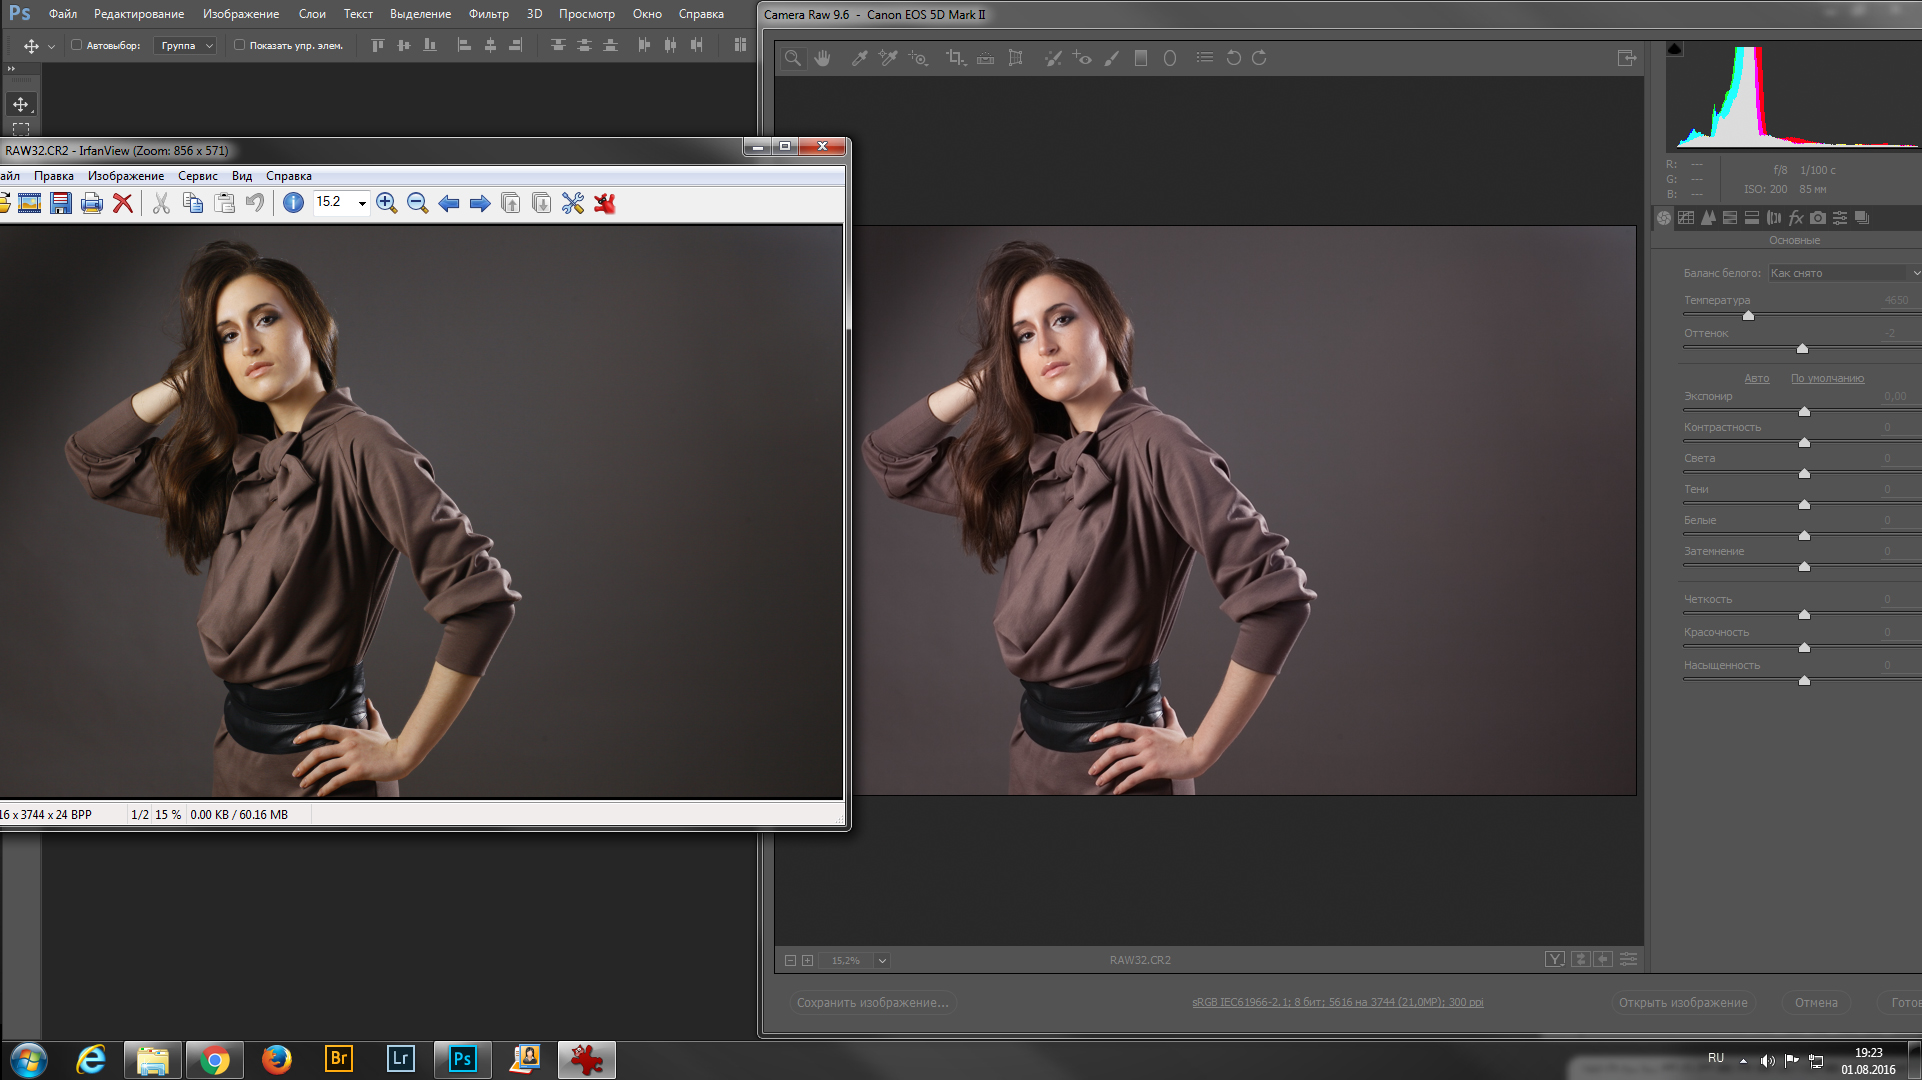Enable the Автовыбор checkbox
Viewport: 1922px width, 1080px height.
pyautogui.click(x=76, y=45)
